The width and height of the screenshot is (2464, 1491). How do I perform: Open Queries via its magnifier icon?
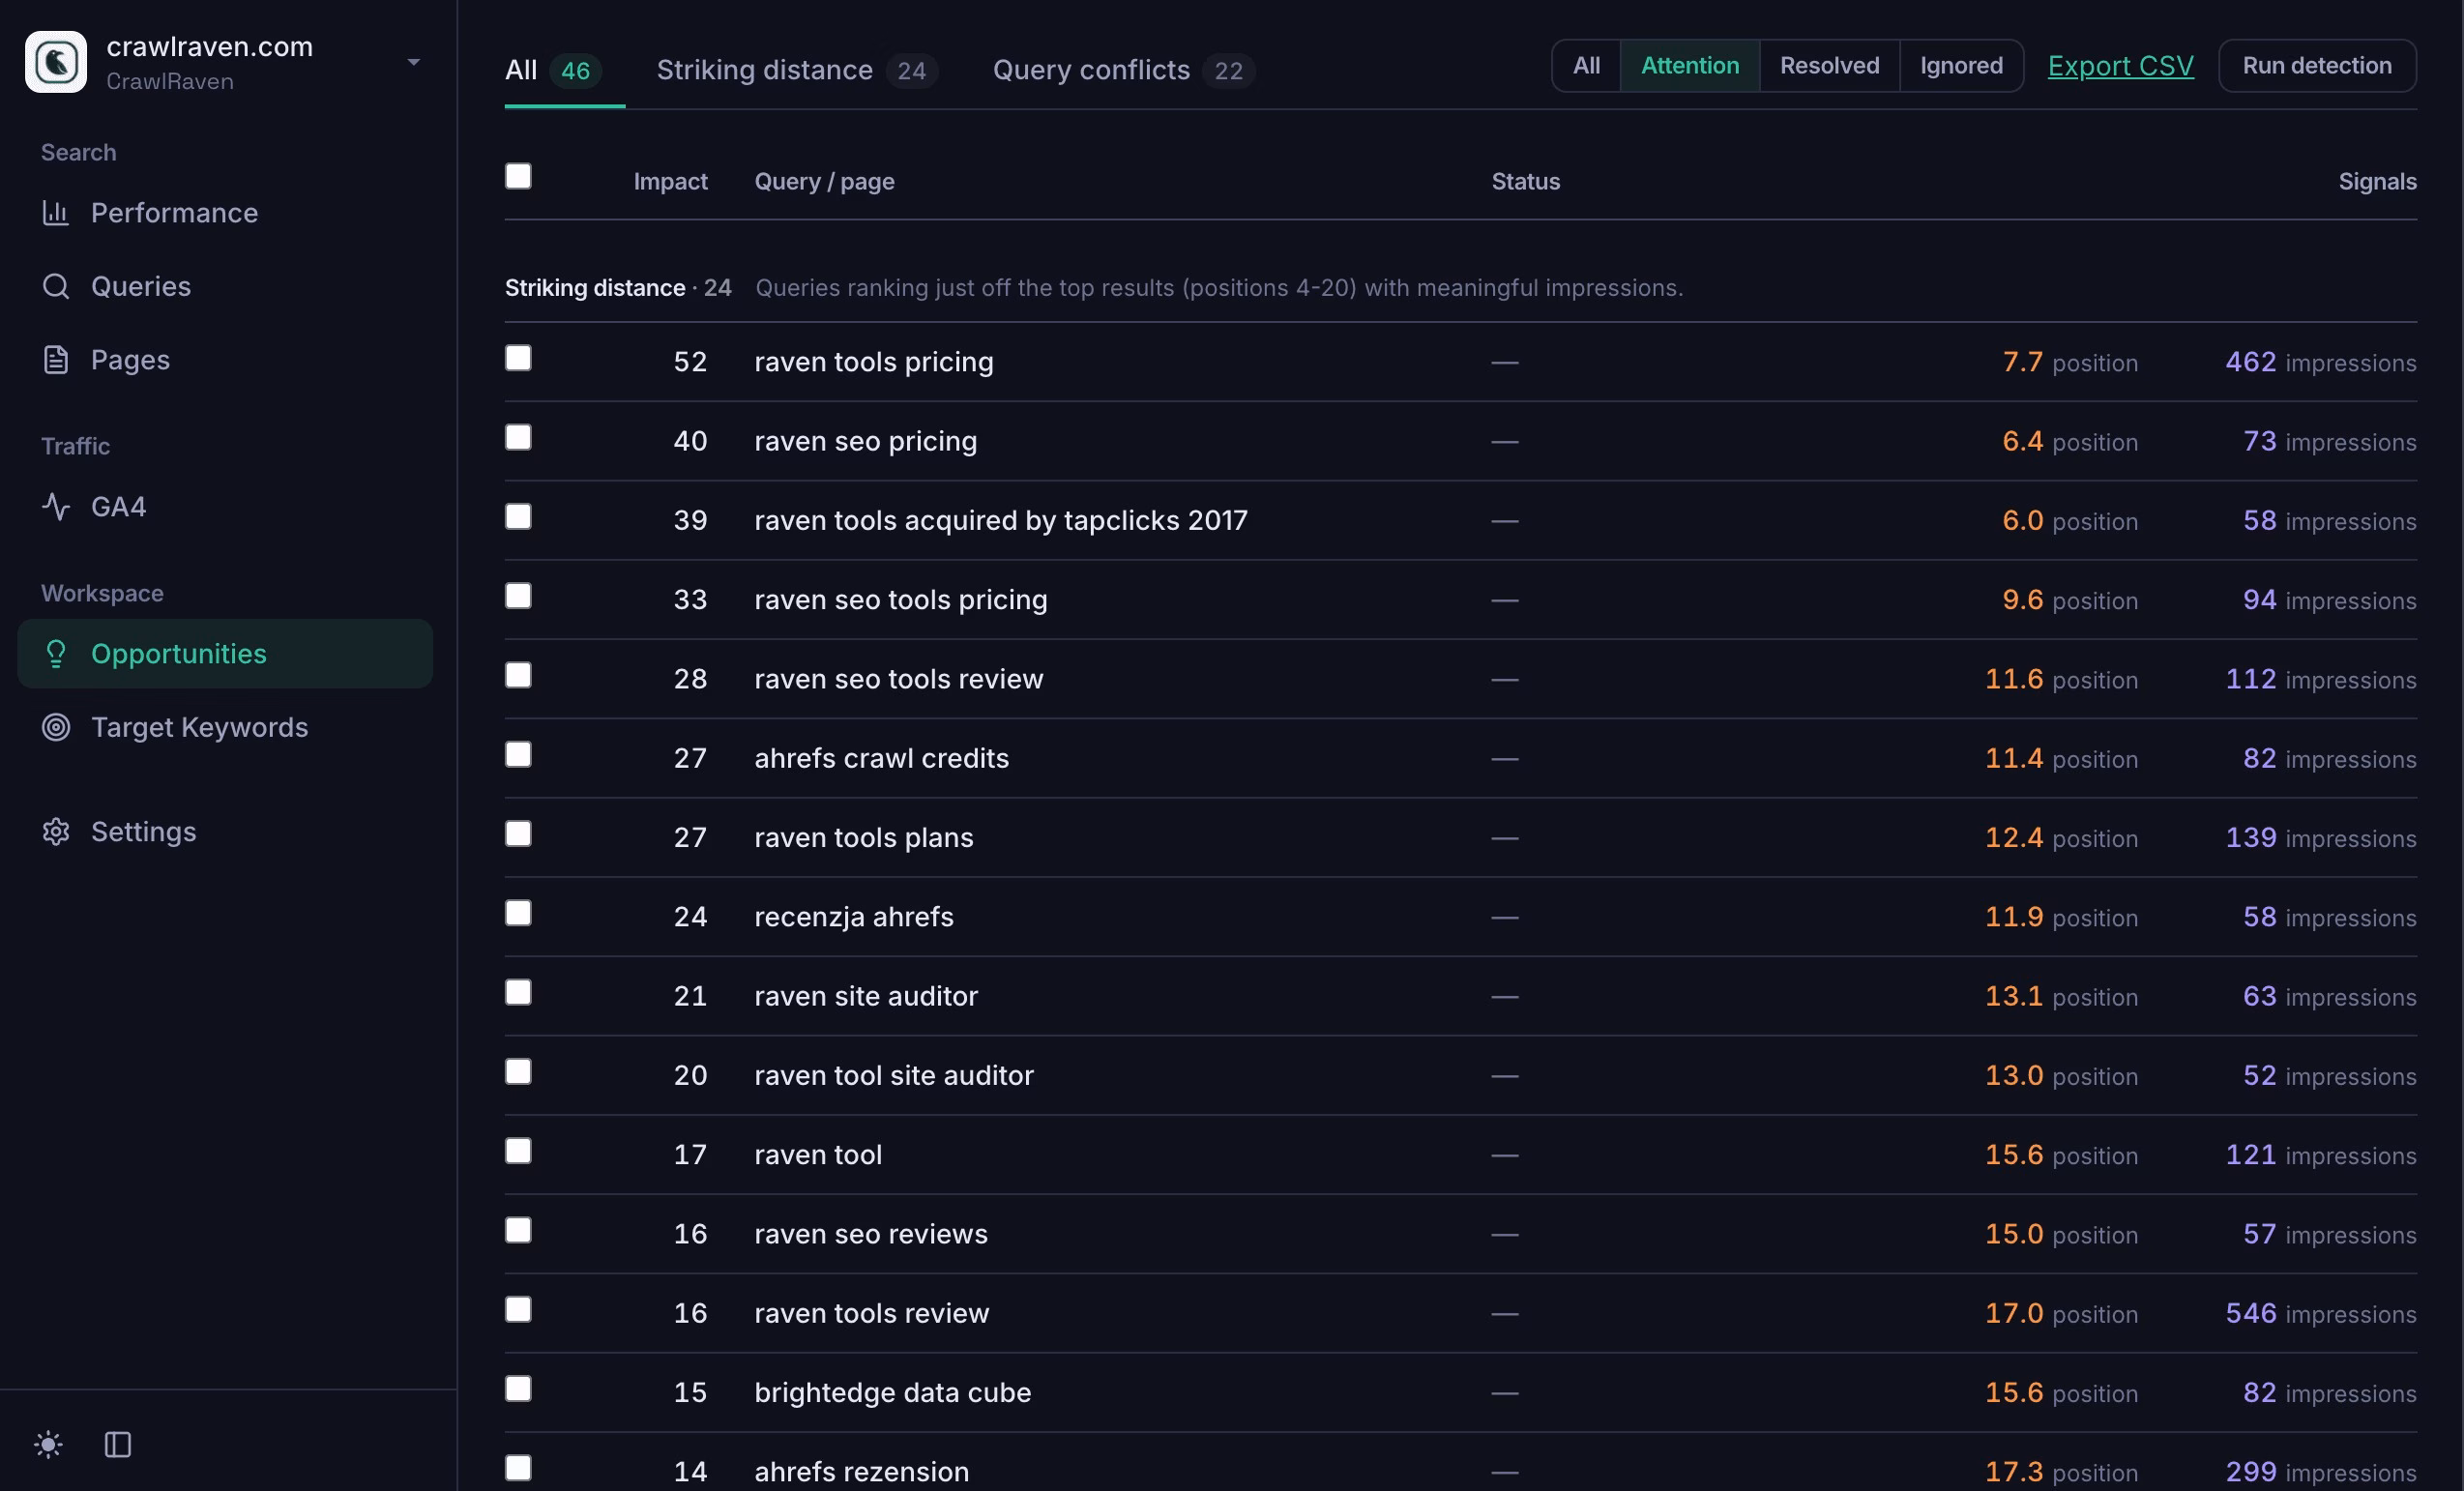pos(56,286)
